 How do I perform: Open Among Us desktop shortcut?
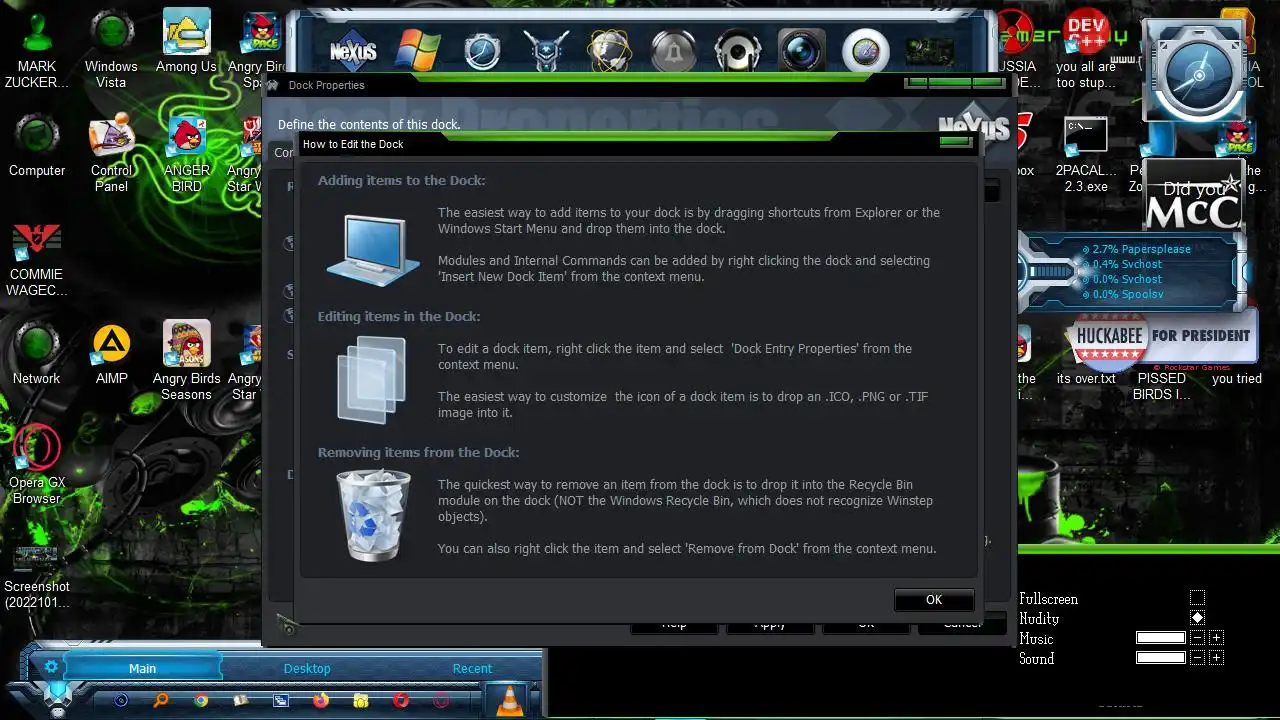(x=186, y=42)
